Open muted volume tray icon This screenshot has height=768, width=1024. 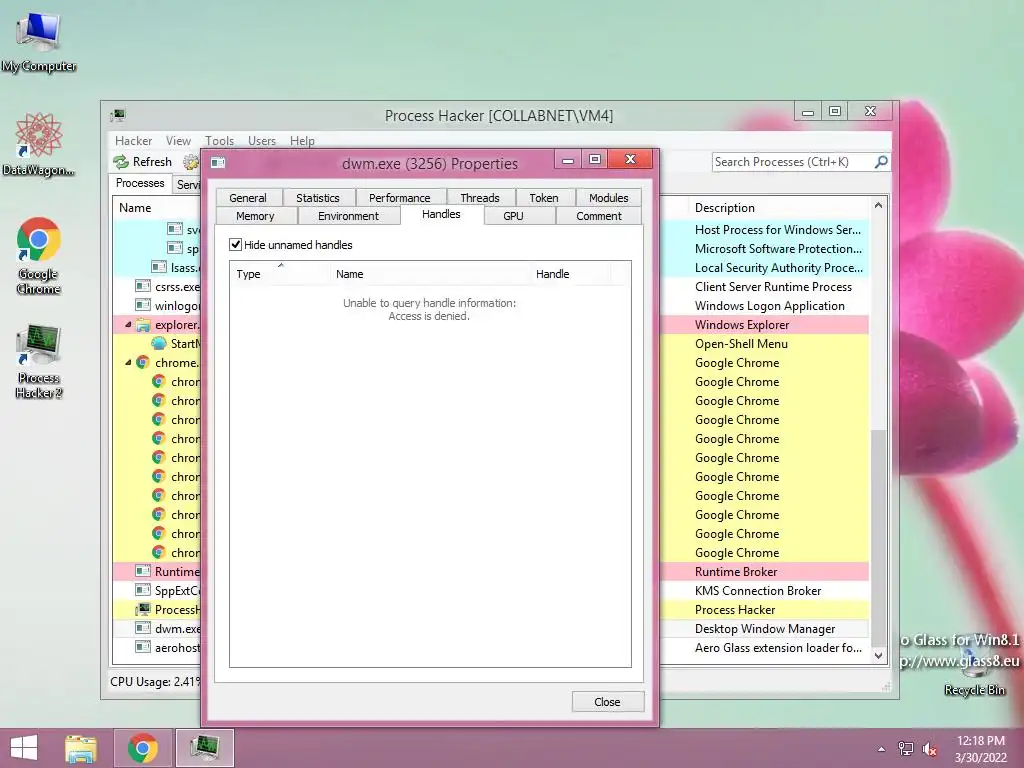(930, 749)
